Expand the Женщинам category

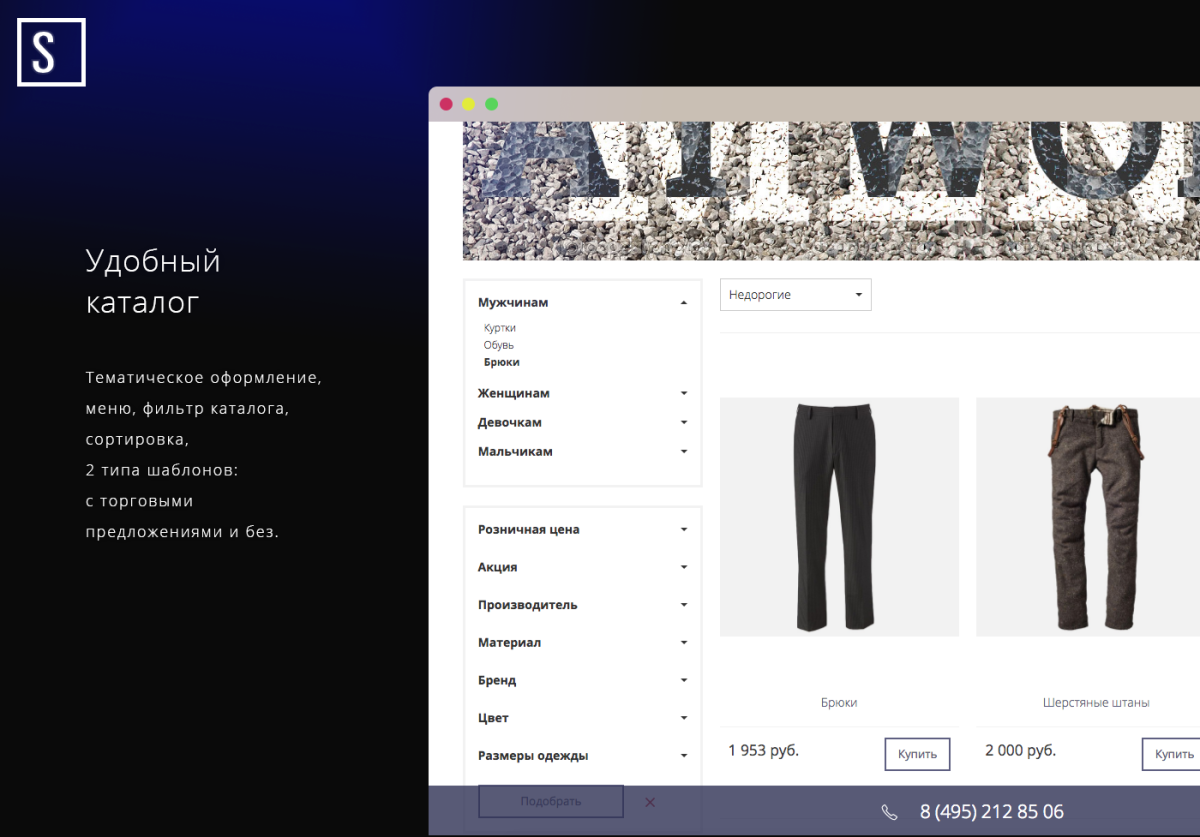coord(684,394)
